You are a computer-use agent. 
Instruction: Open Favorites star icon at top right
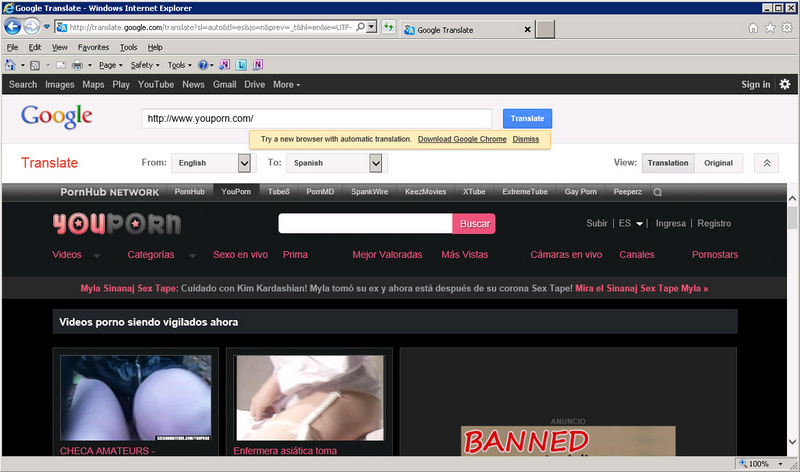[x=770, y=28]
